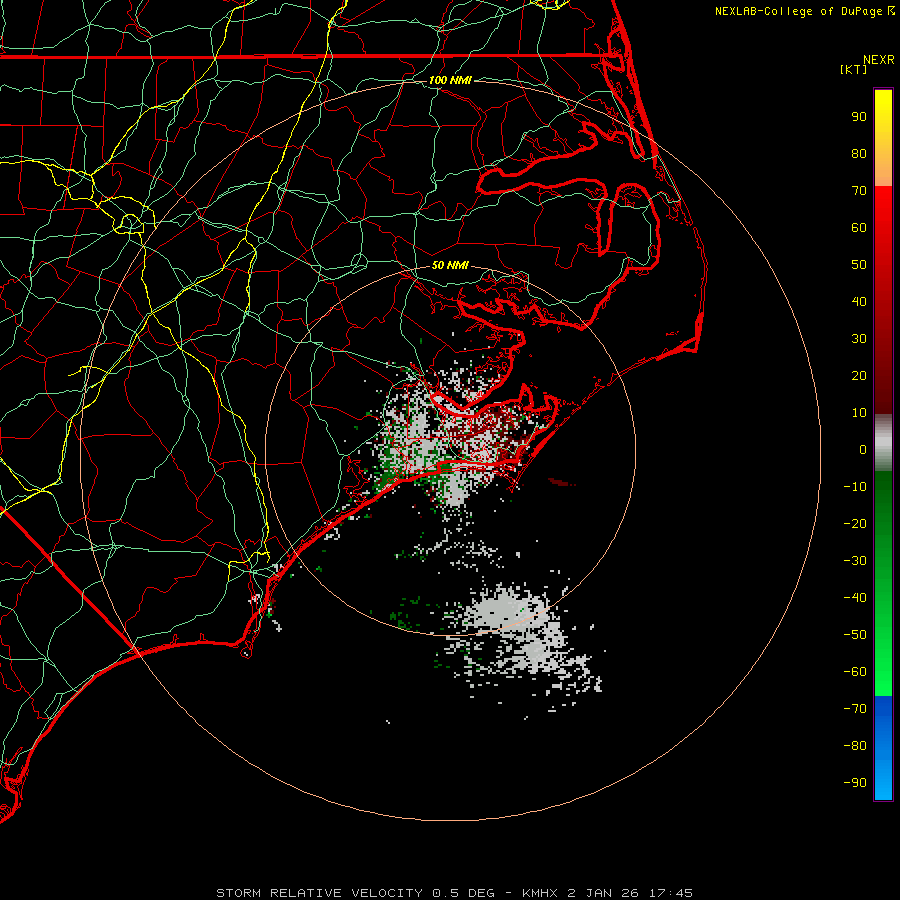Click the 20 value on the velocity scale
900x900 pixels.
pos(859,375)
